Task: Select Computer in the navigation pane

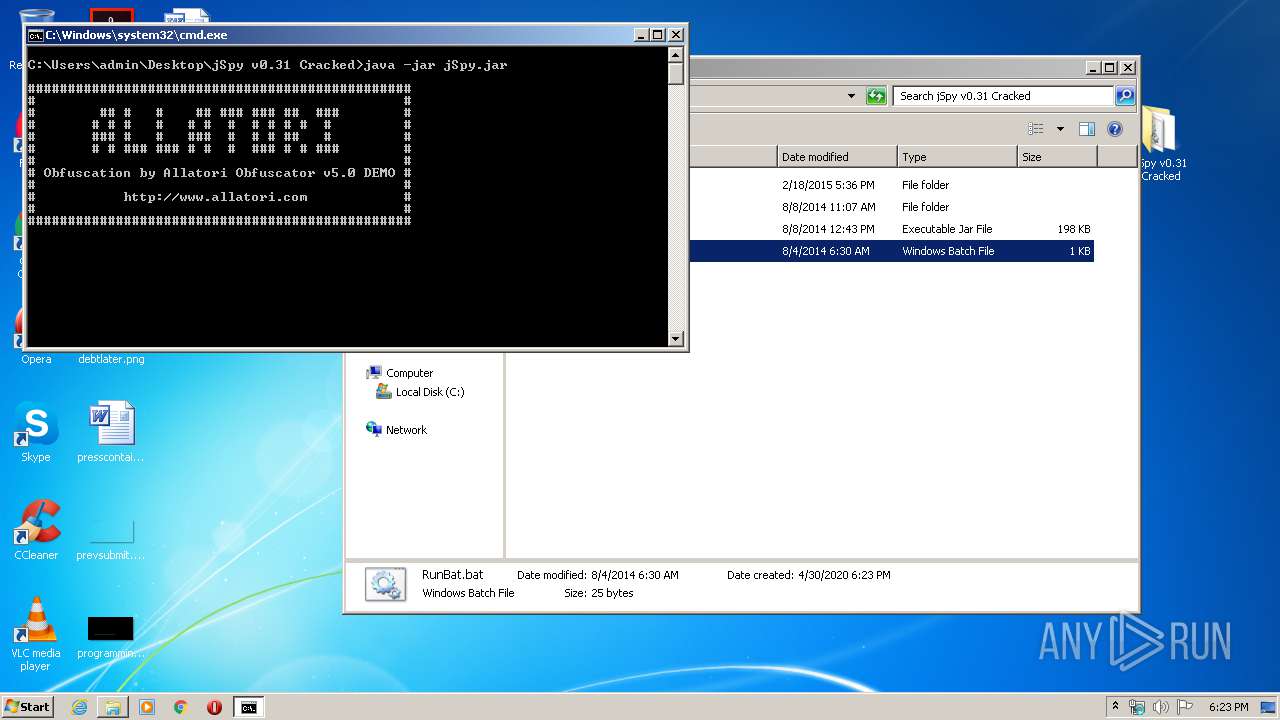Action: 409,373
